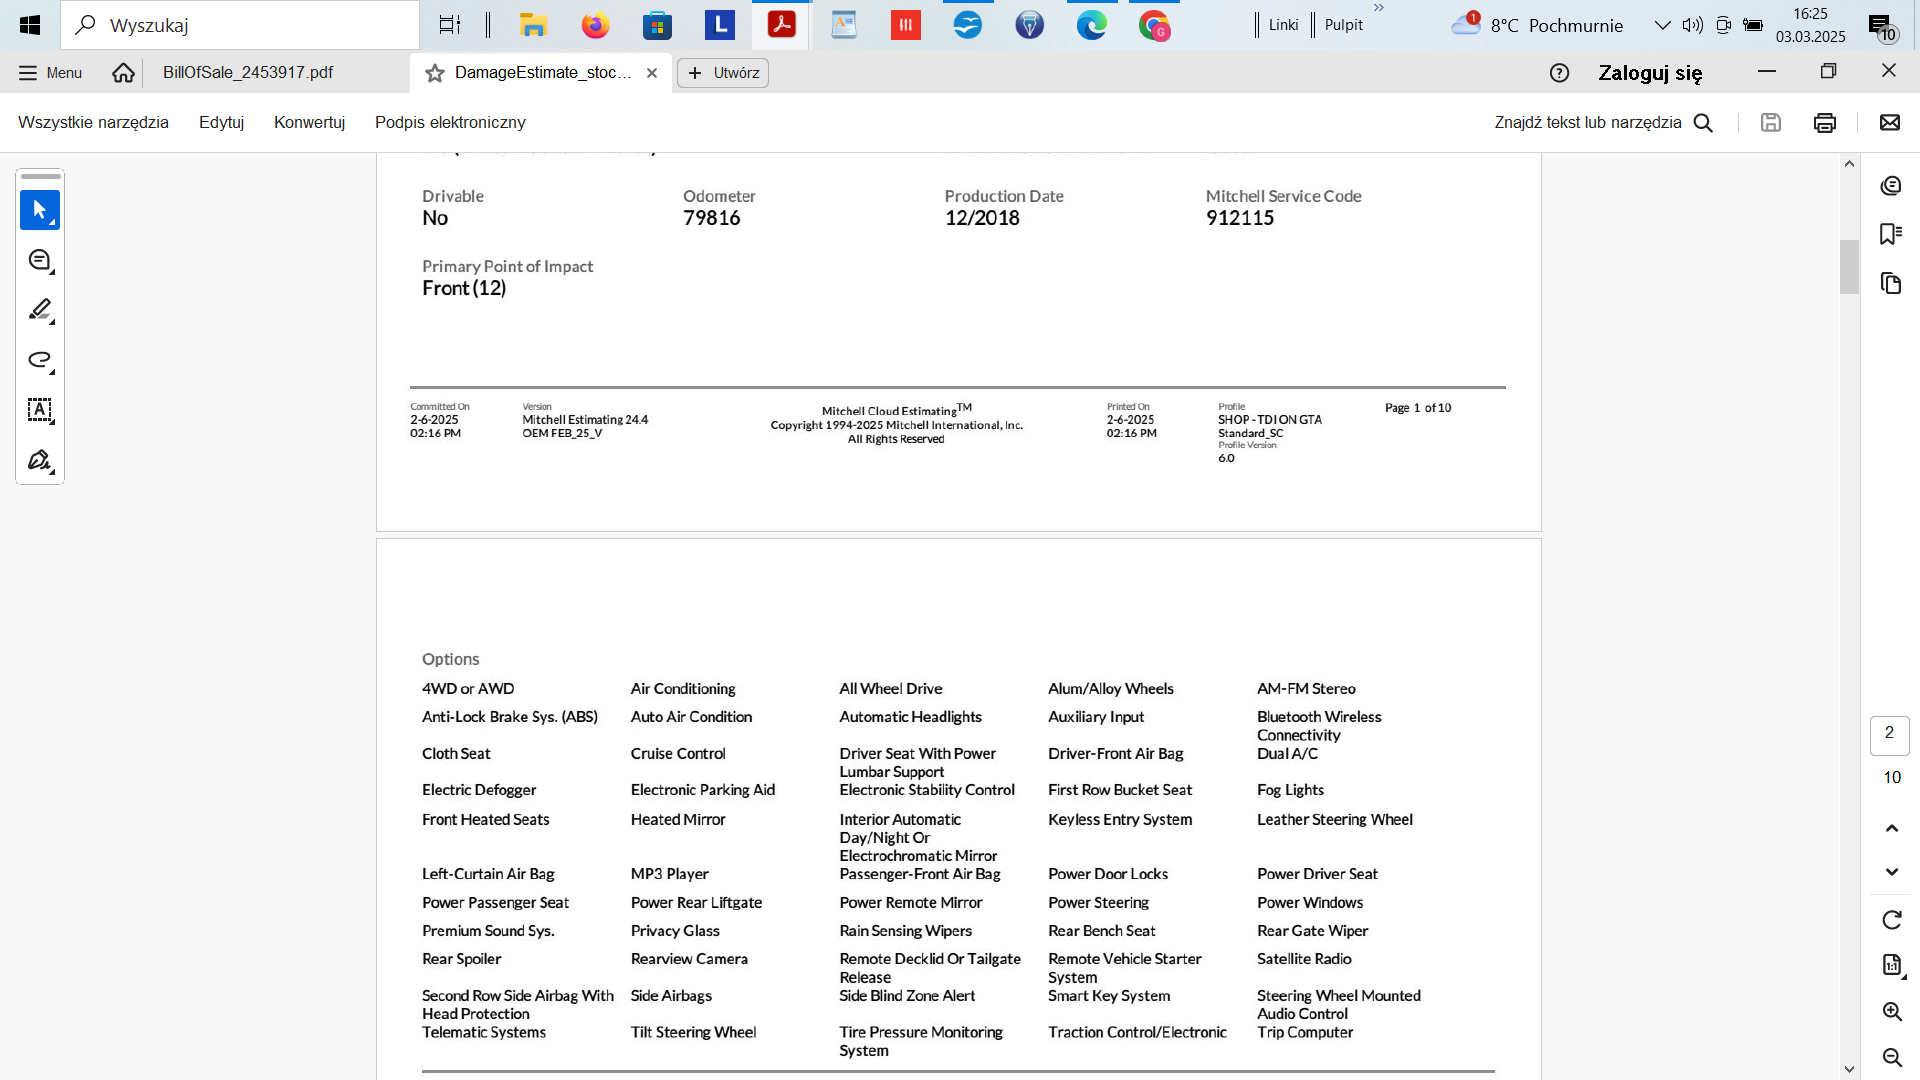Click scrollbar up arrow
Screen dimensions: 1920x1080
1849,163
